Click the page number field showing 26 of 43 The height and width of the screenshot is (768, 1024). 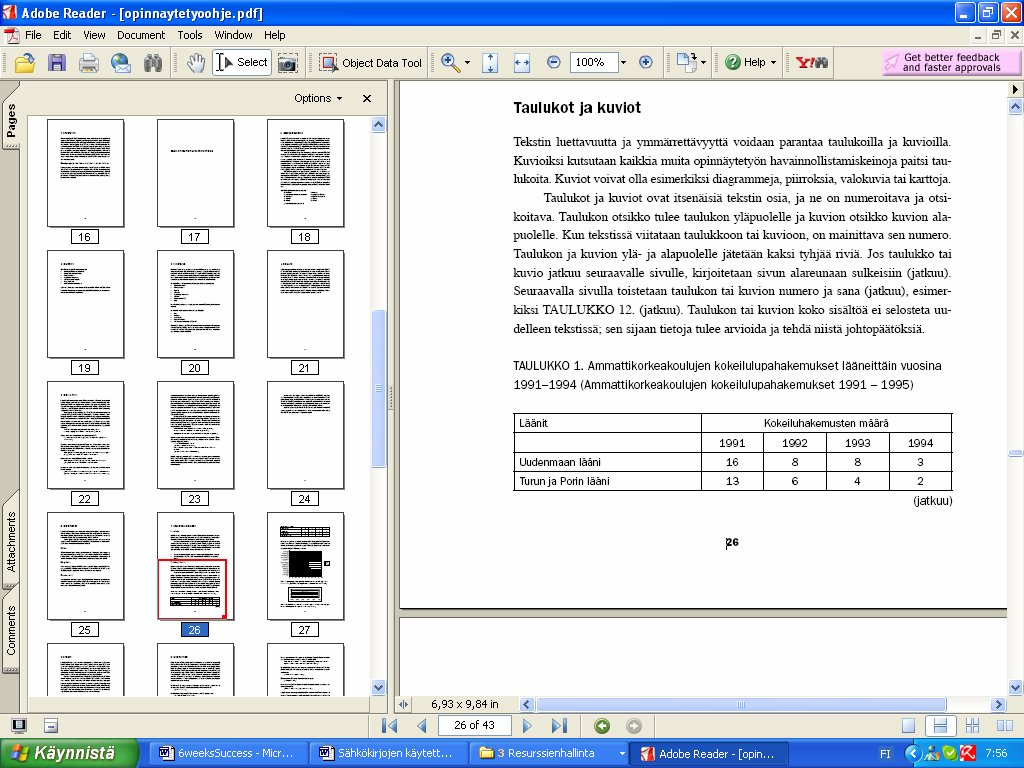pos(475,726)
